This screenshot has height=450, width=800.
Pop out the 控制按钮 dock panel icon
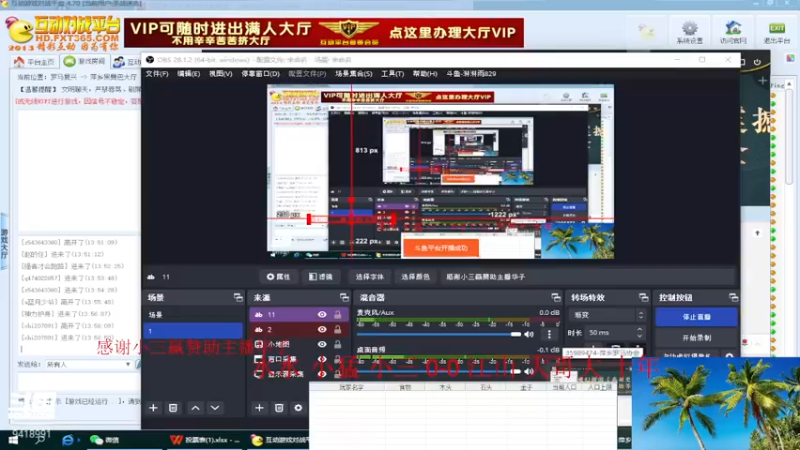(x=733, y=297)
